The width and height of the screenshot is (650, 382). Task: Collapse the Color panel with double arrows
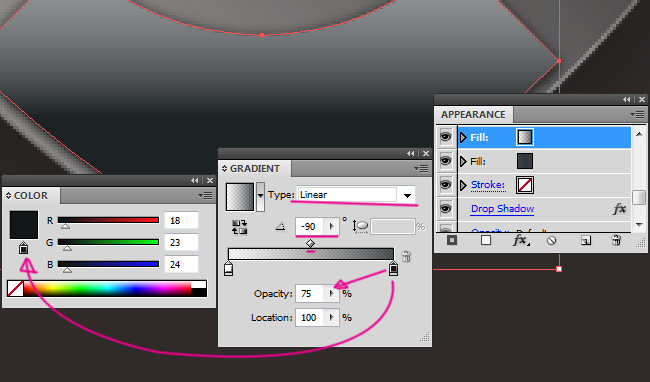[194, 180]
